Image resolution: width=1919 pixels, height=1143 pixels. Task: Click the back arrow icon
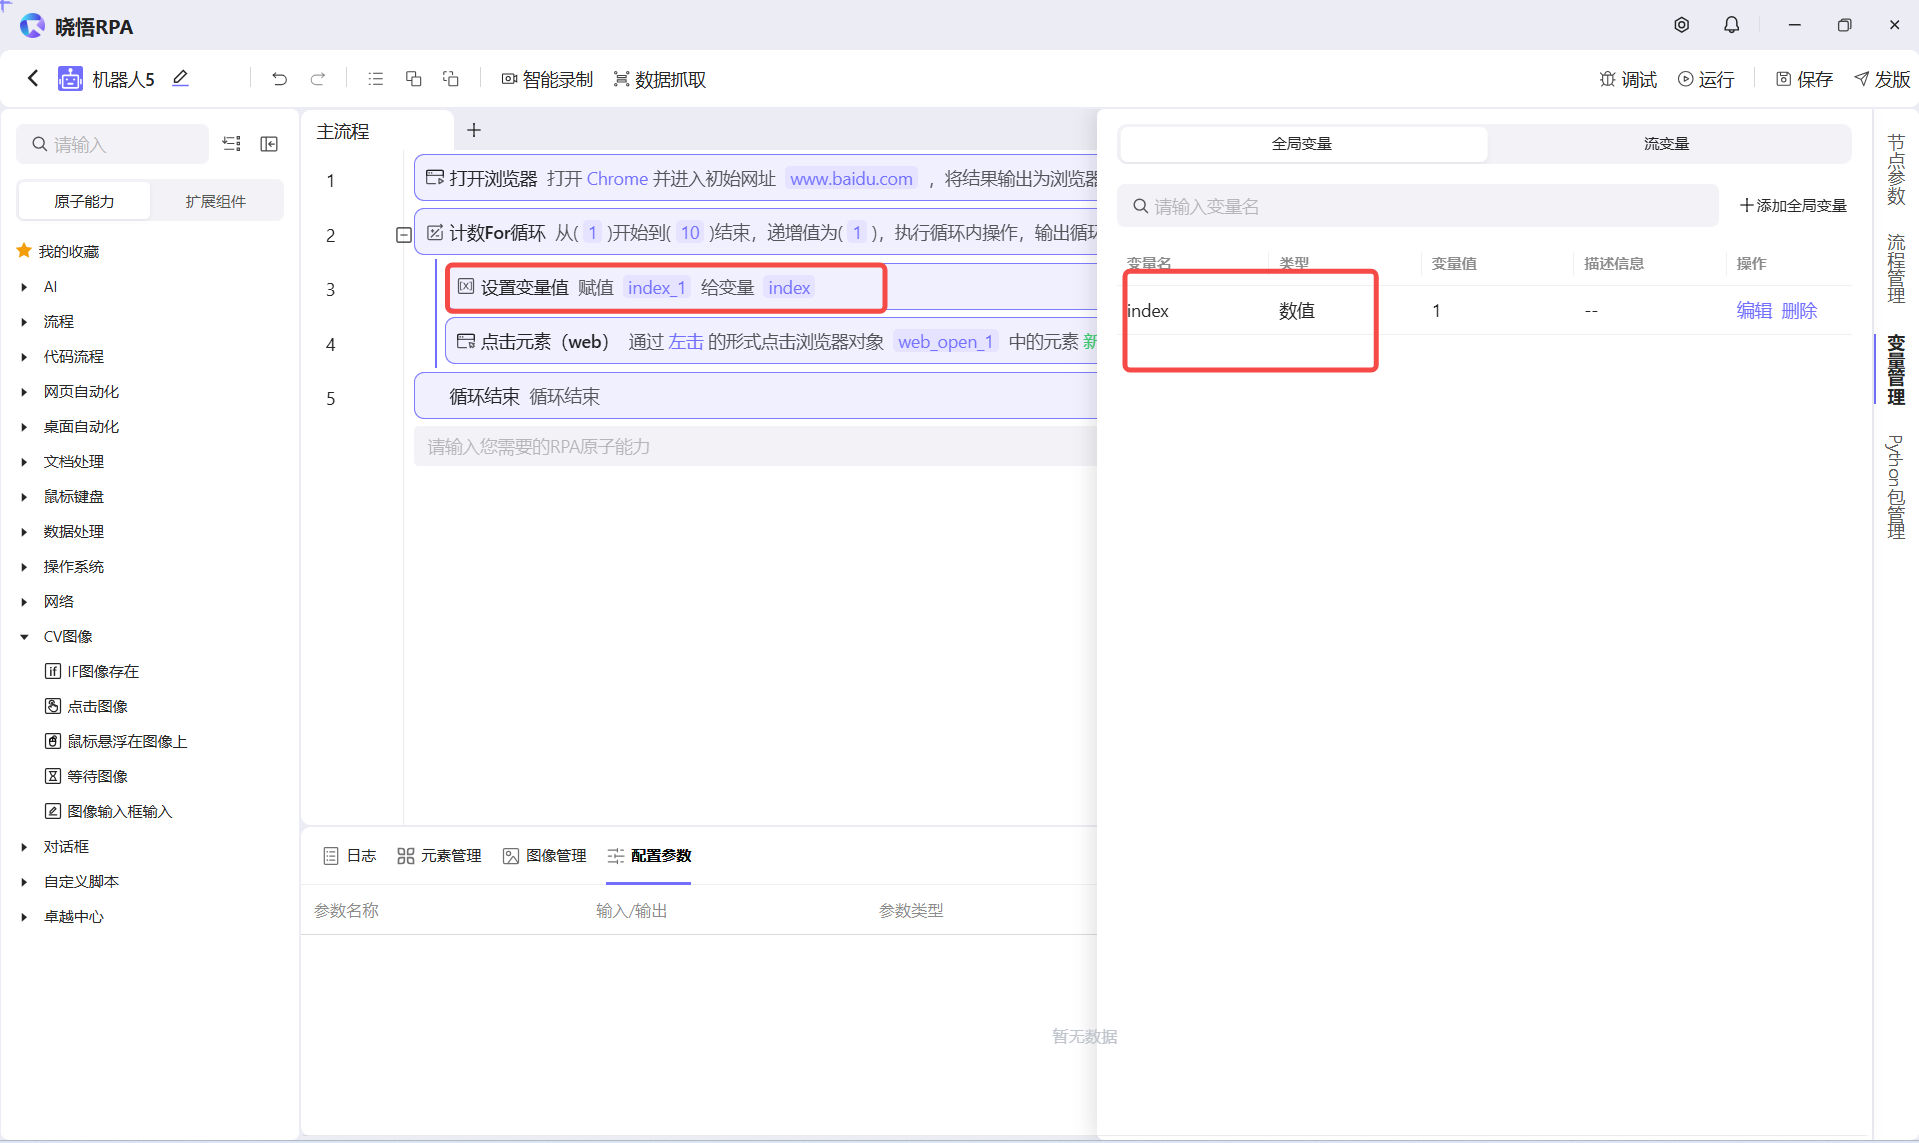point(33,78)
